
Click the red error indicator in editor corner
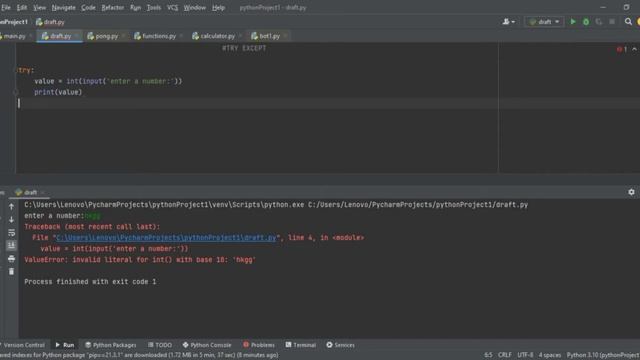click(622, 49)
